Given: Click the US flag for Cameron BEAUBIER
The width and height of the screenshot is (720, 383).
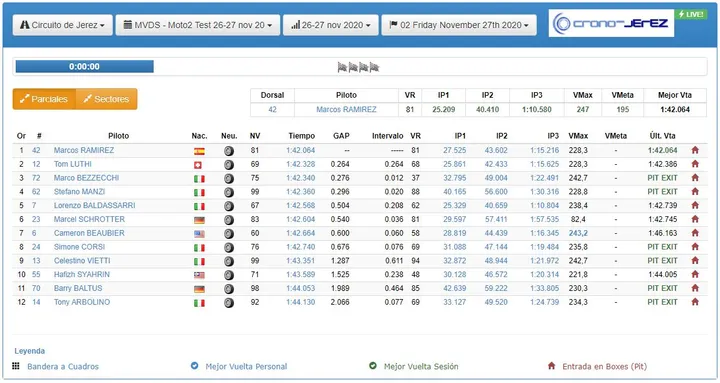Looking at the screenshot, I should (x=199, y=234).
